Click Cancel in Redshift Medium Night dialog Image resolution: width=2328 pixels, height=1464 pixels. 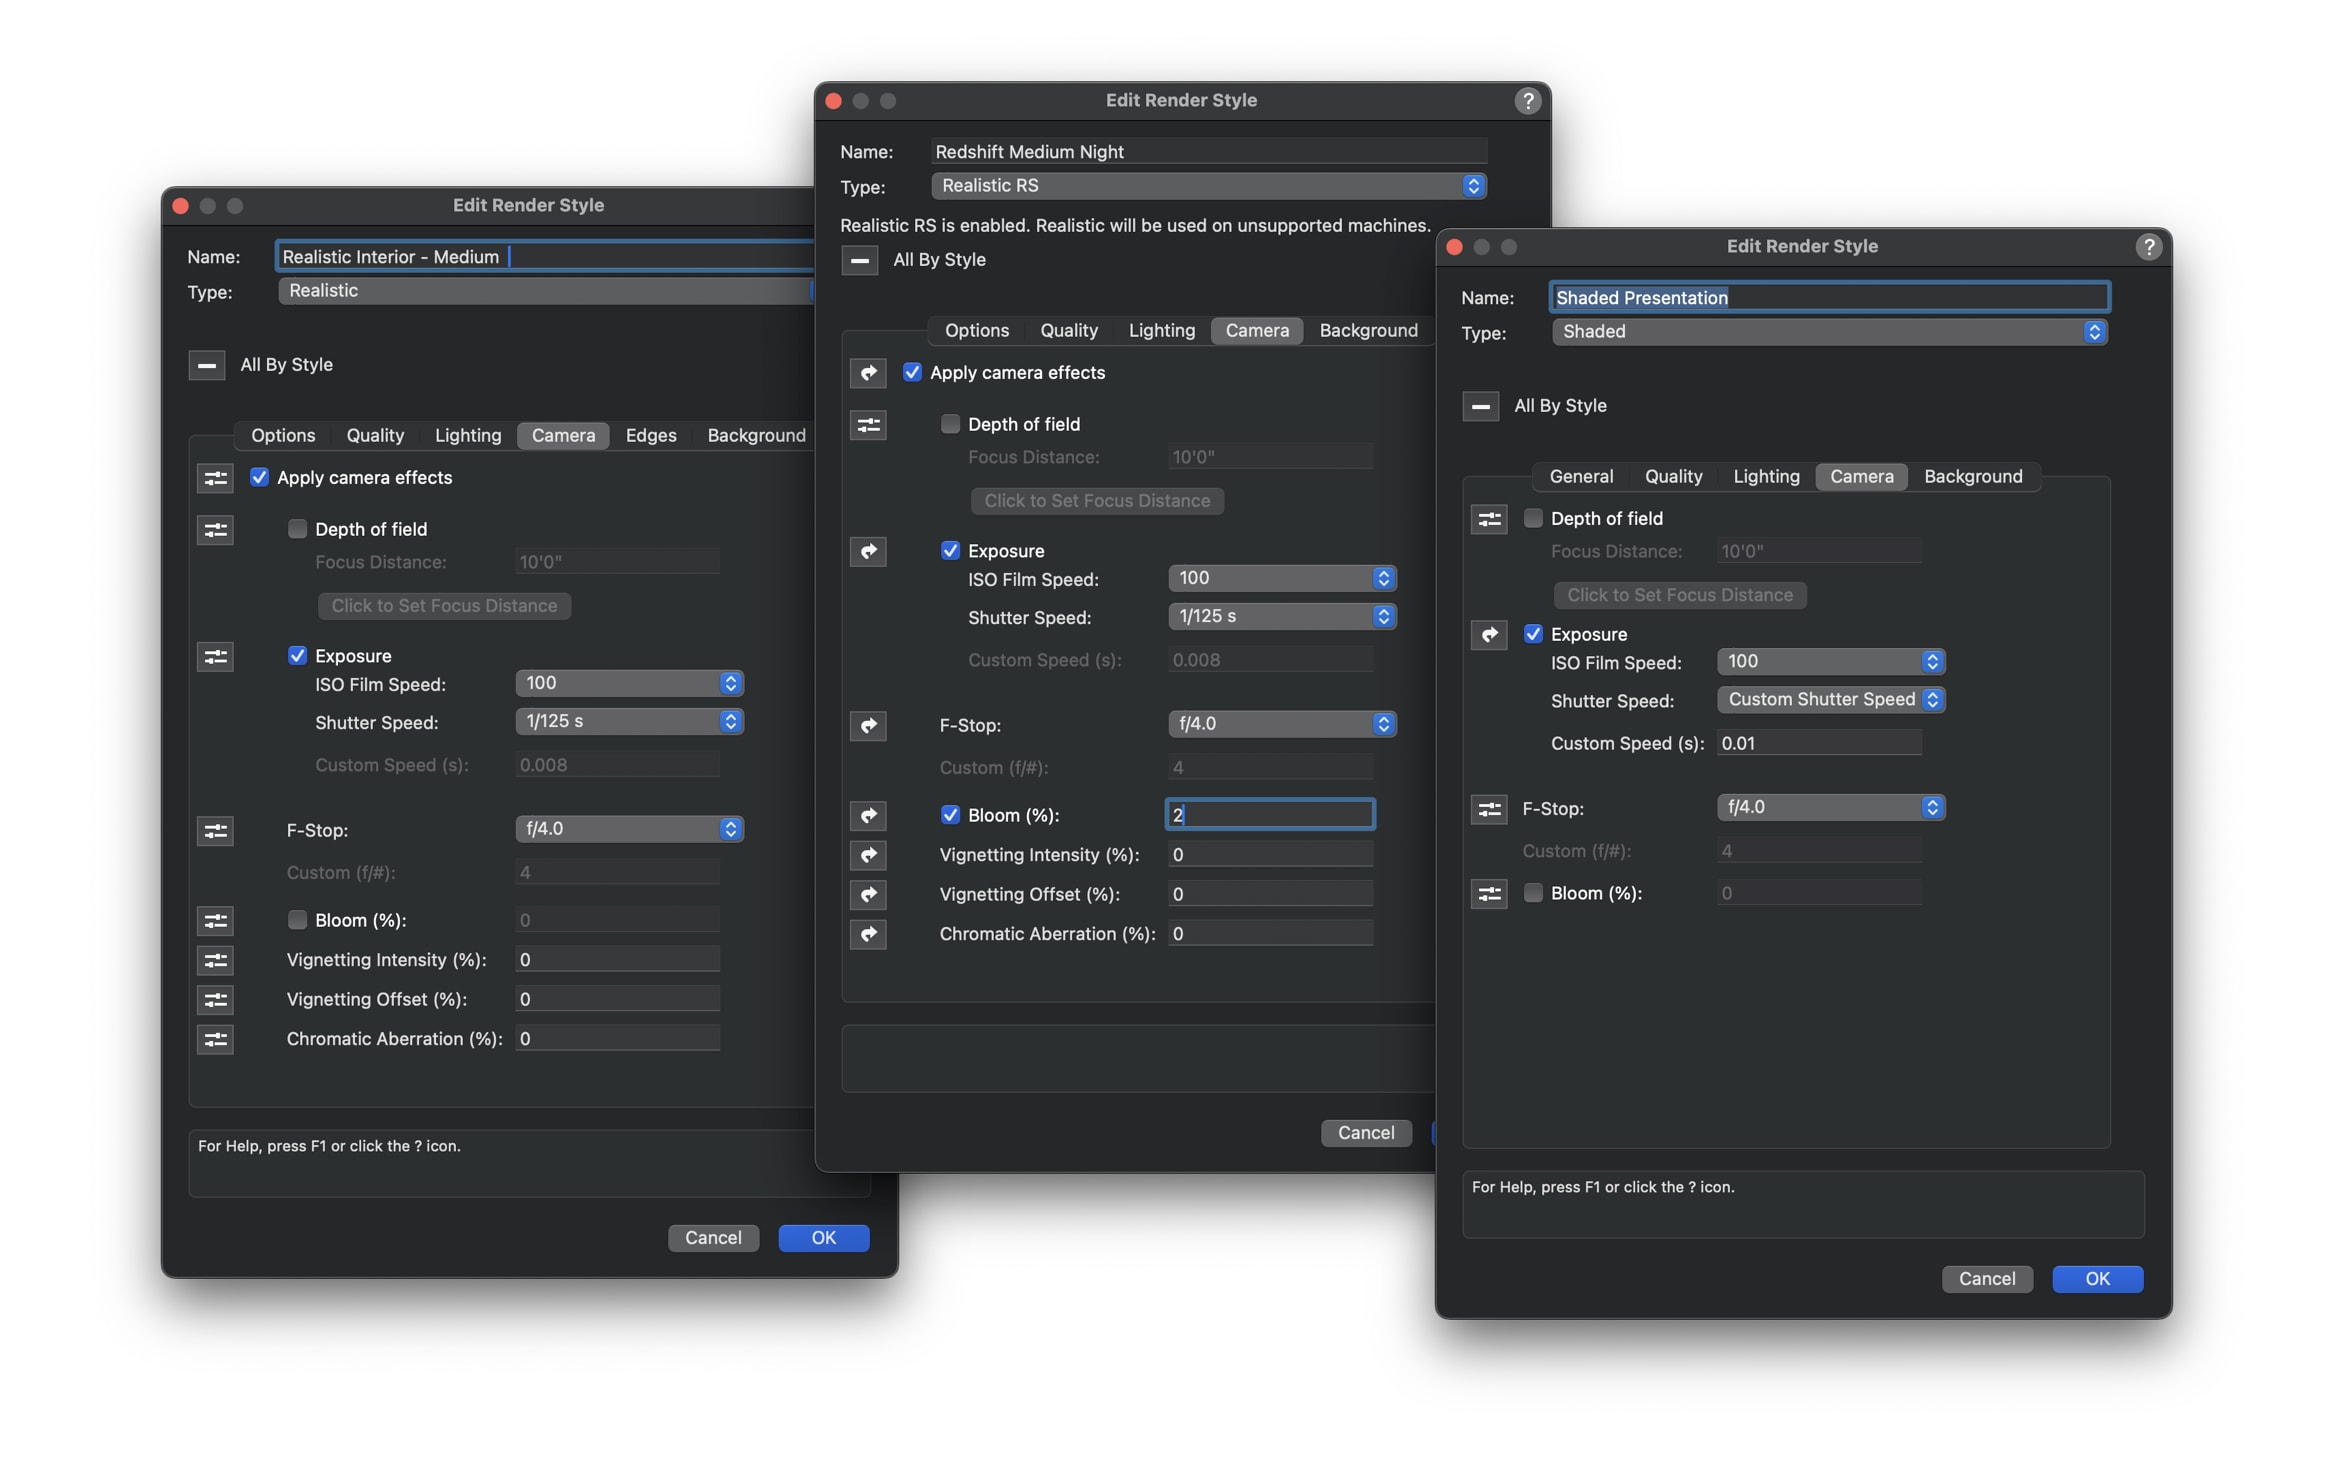click(x=1365, y=1133)
